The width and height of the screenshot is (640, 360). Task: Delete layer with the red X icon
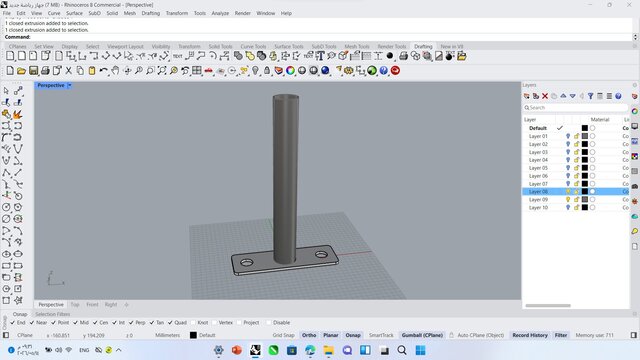click(x=545, y=96)
